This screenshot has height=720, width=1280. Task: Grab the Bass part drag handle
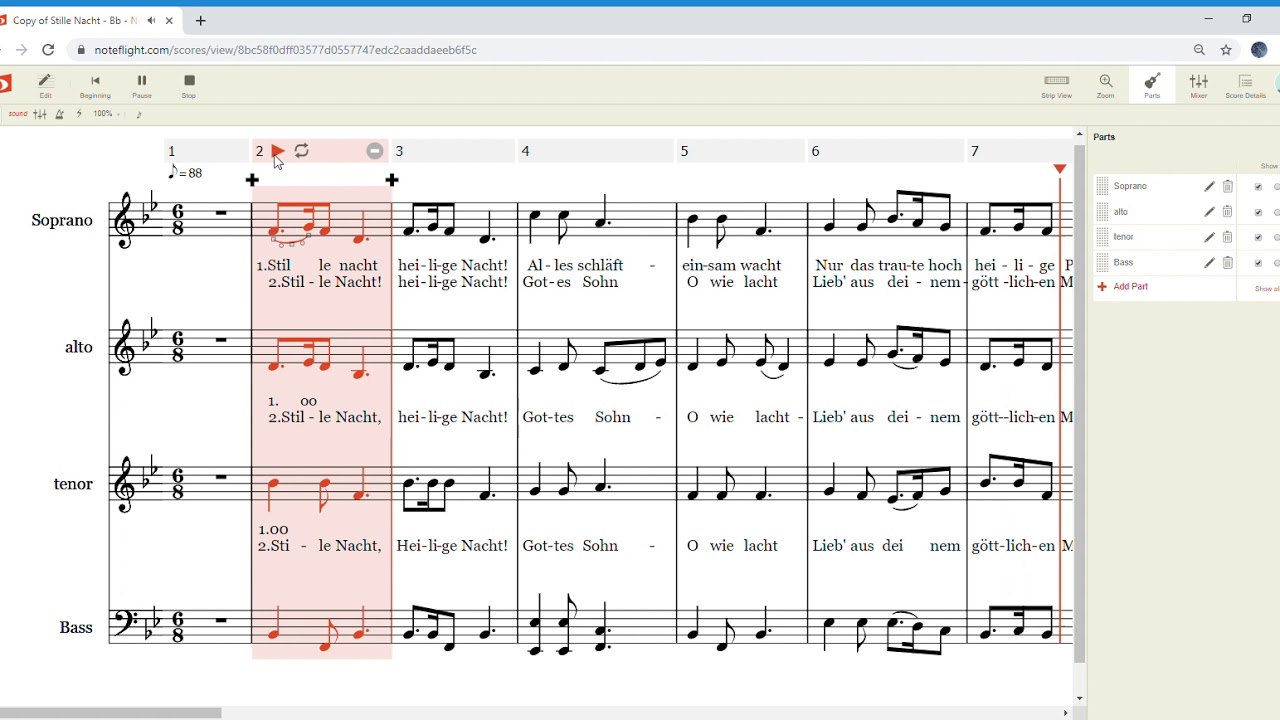[x=1103, y=262]
